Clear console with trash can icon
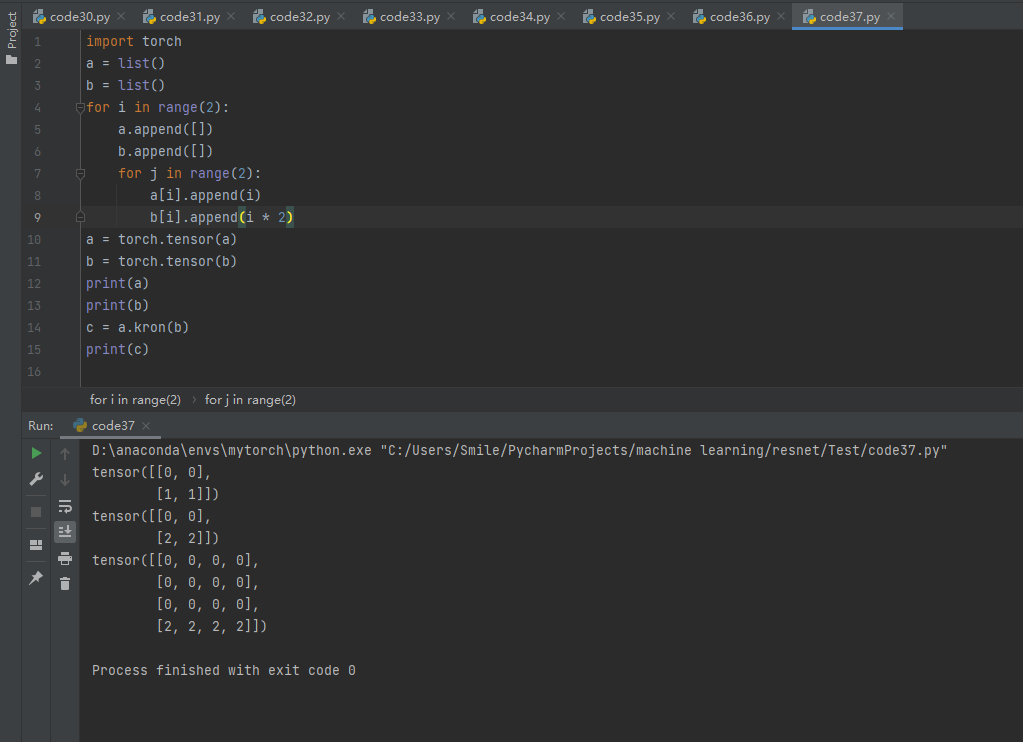This screenshot has width=1023, height=742. [x=65, y=583]
